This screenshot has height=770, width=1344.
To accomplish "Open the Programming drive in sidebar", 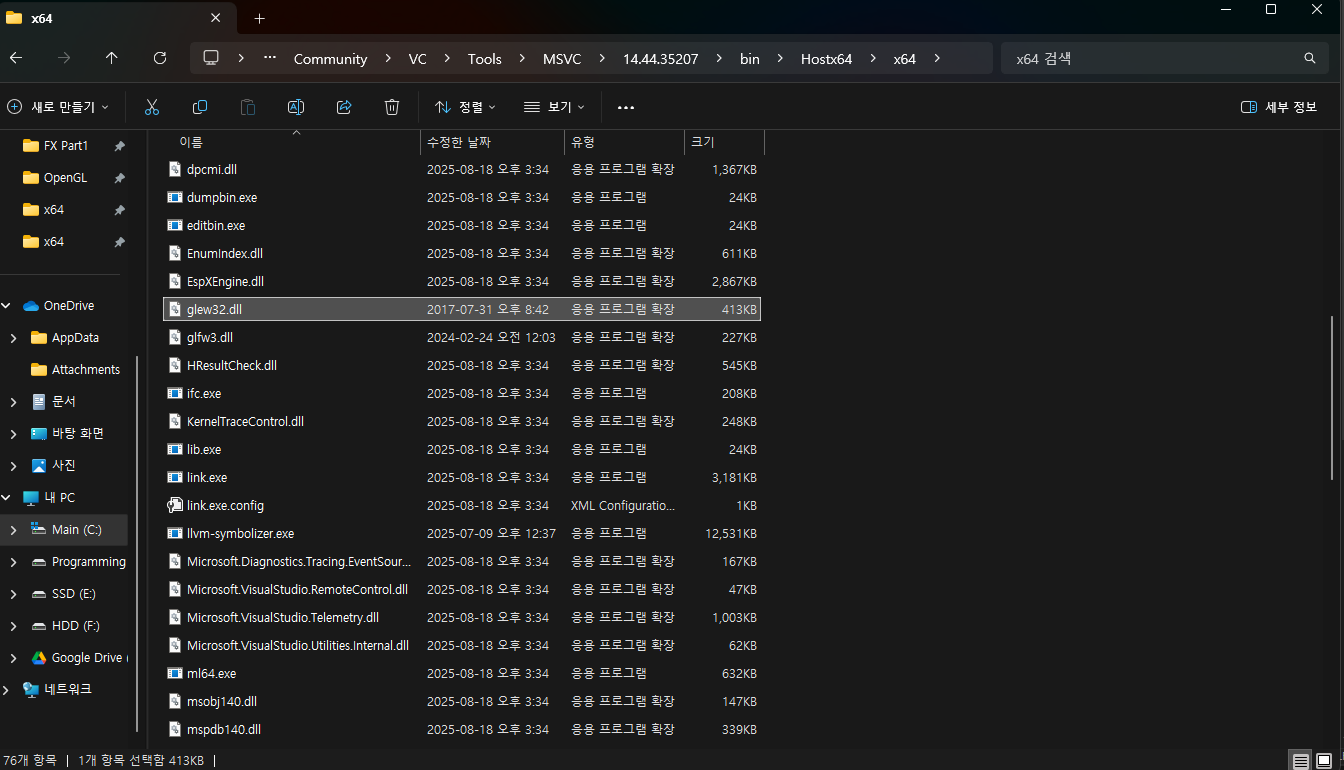I will (79, 562).
